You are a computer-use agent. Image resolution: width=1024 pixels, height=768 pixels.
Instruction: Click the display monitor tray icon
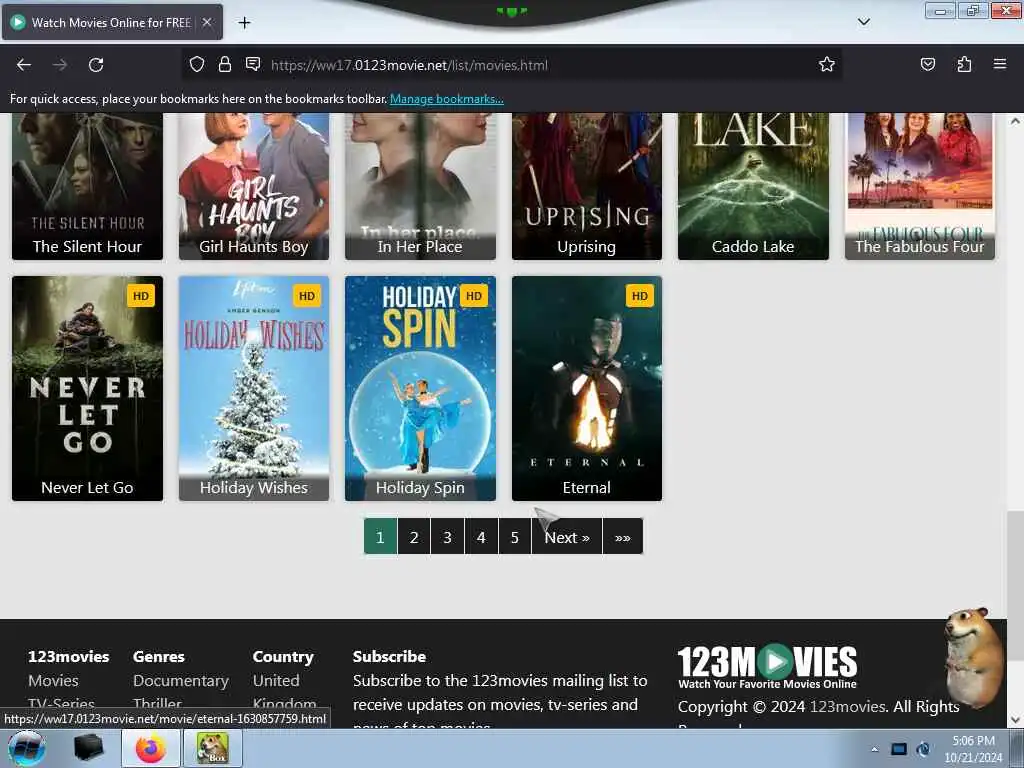click(x=899, y=749)
